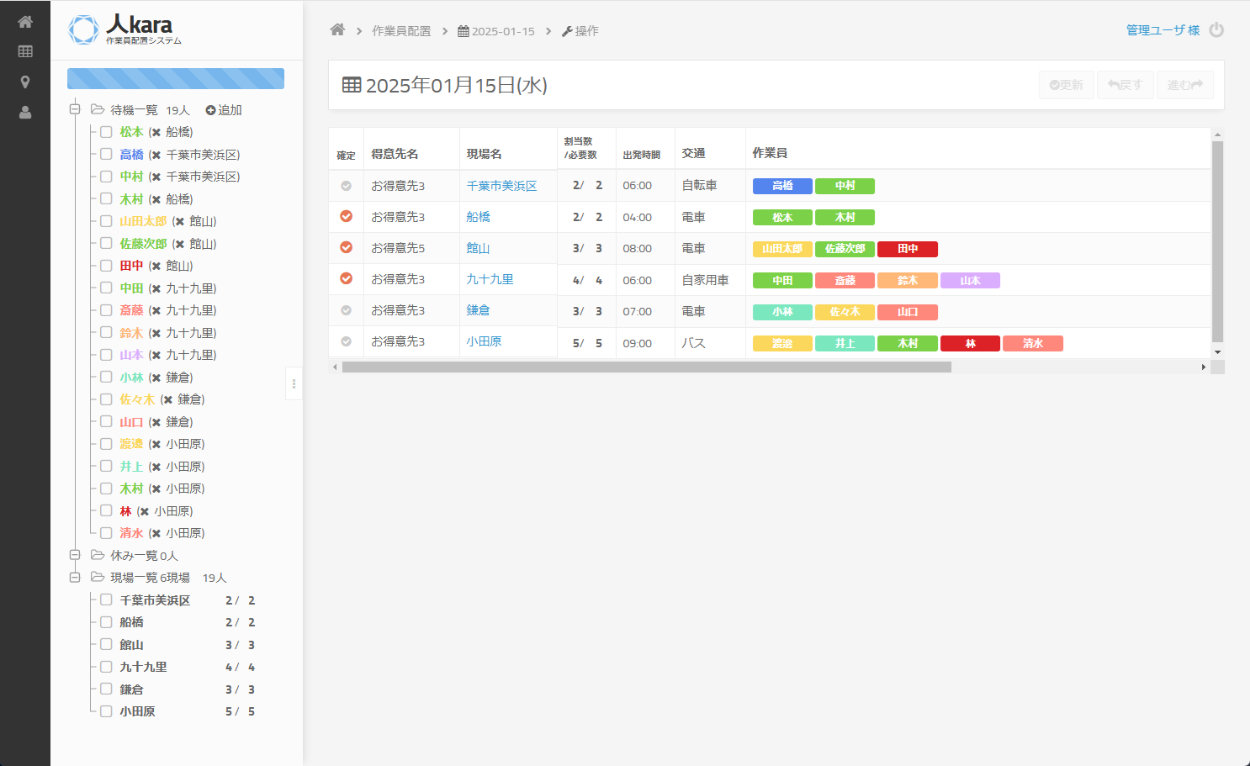Toggle confirmed check for 館山 row
The image size is (1250, 766).
[346, 247]
